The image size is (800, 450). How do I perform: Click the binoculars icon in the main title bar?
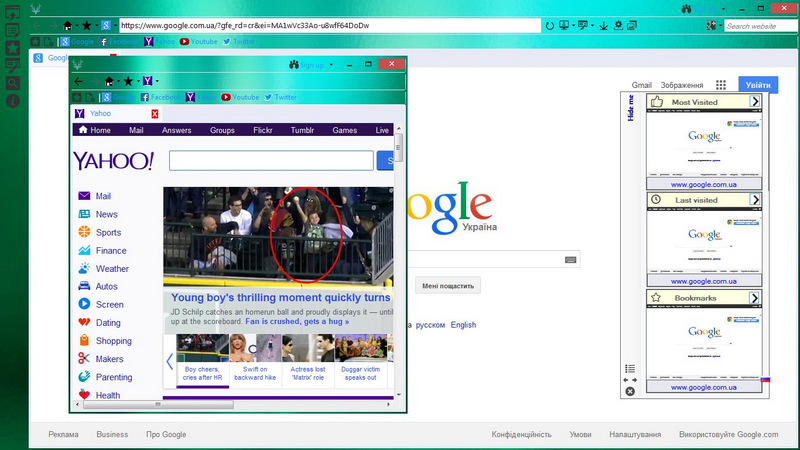[686, 9]
